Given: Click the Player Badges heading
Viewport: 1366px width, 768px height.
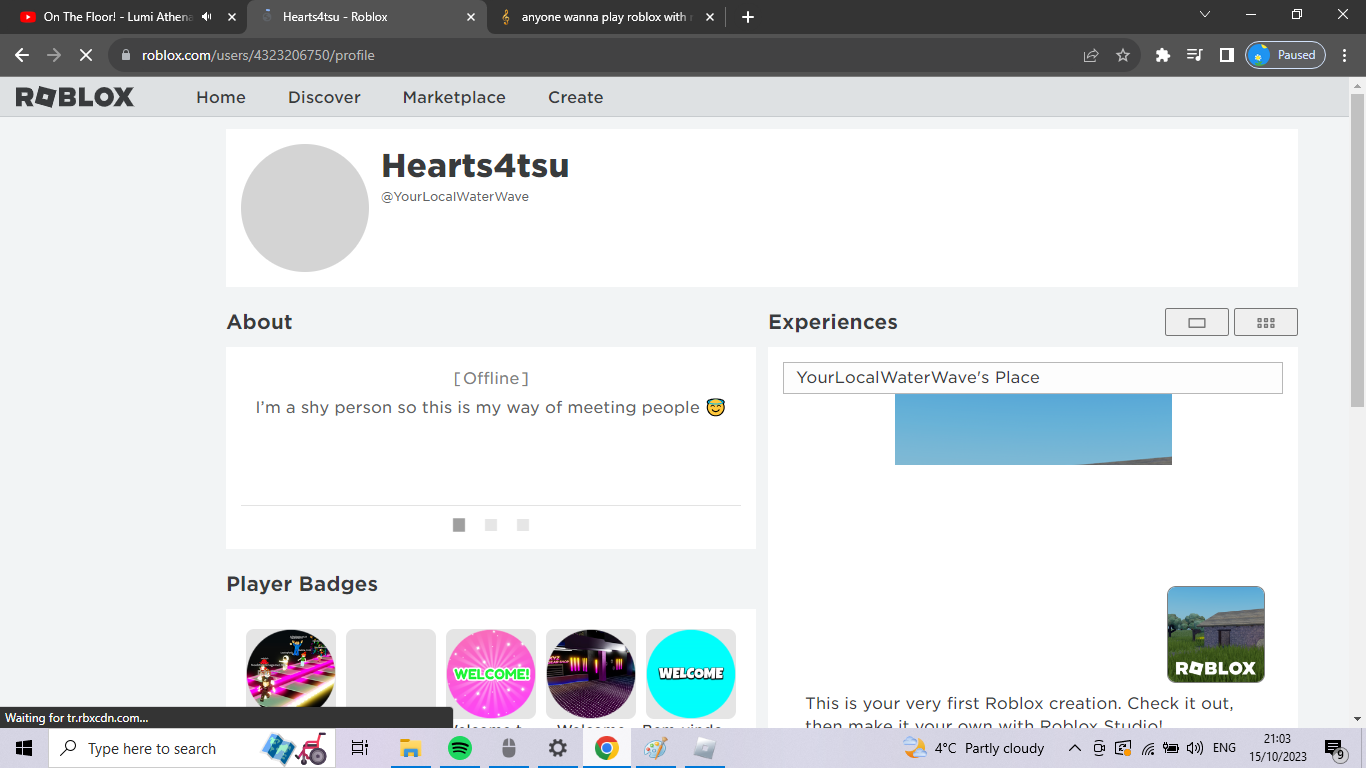Looking at the screenshot, I should 302,585.
